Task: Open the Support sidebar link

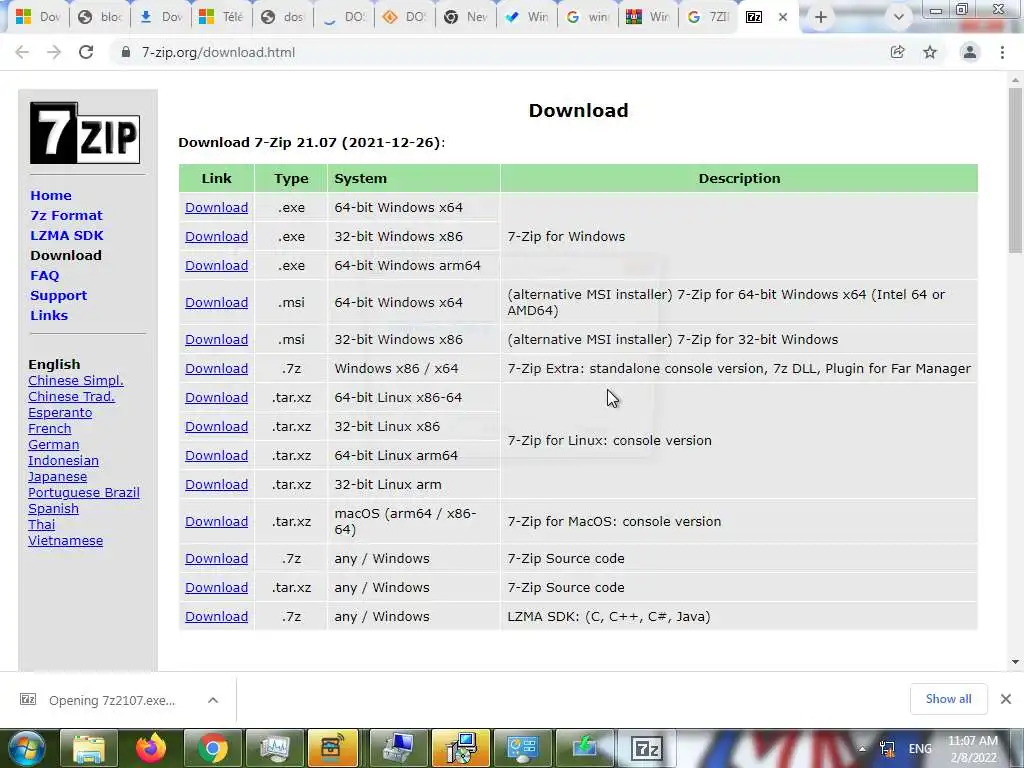Action: tap(58, 295)
